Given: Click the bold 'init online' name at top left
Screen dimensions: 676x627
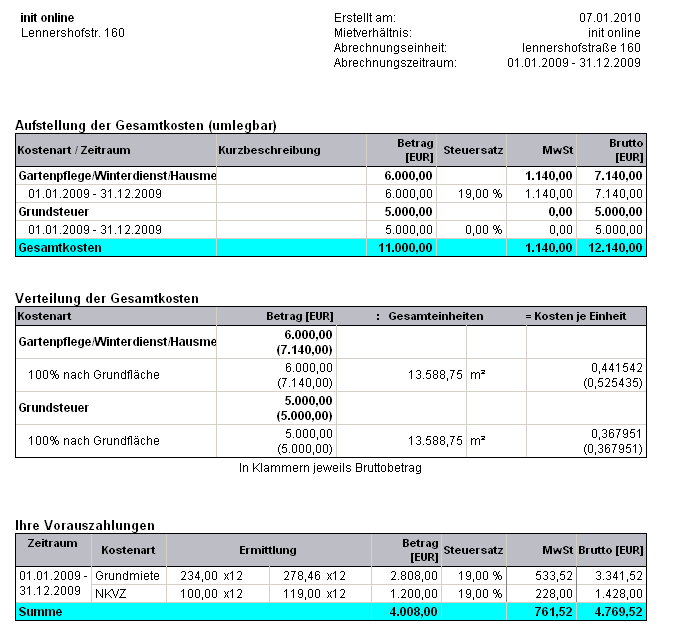Looking at the screenshot, I should tap(47, 18).
